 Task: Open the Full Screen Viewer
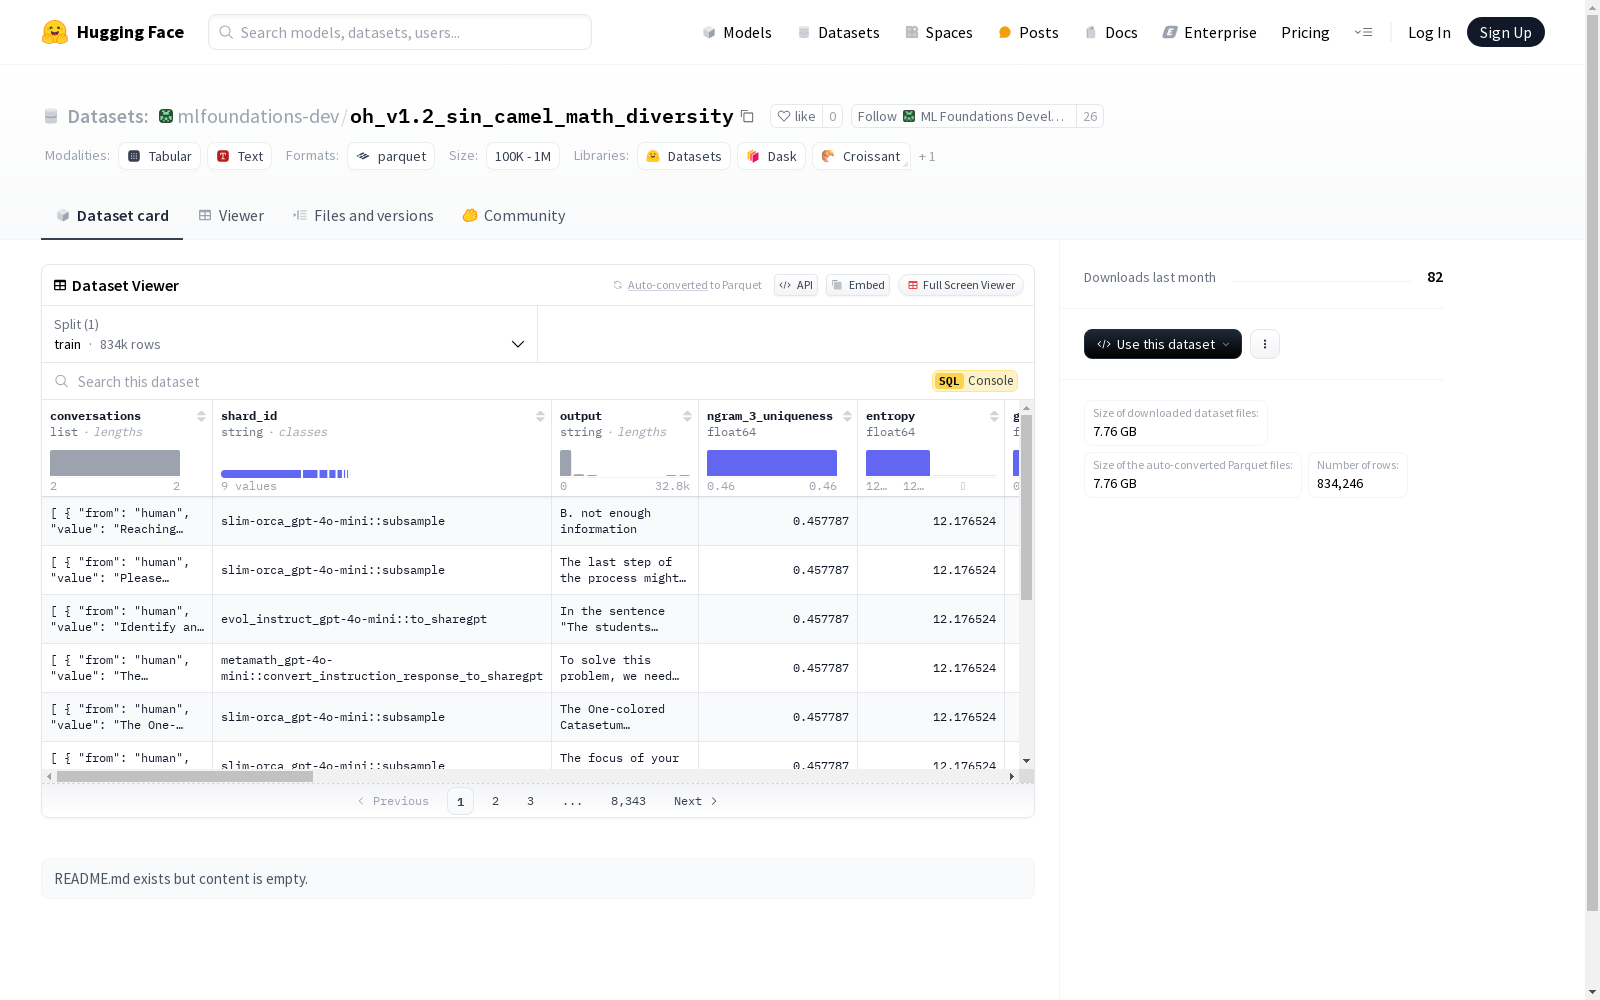pyautogui.click(x=961, y=285)
